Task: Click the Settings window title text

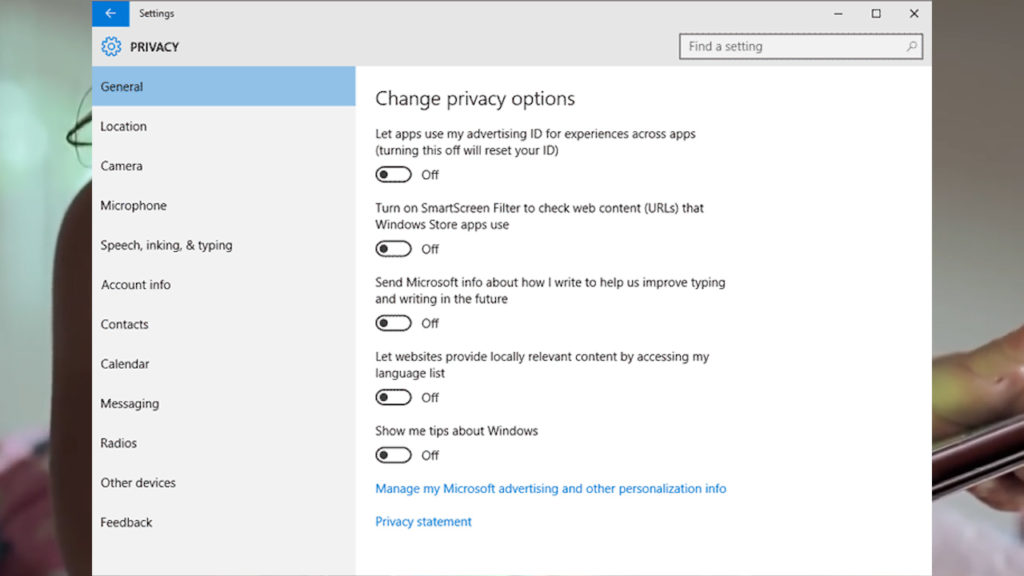Action: (156, 13)
